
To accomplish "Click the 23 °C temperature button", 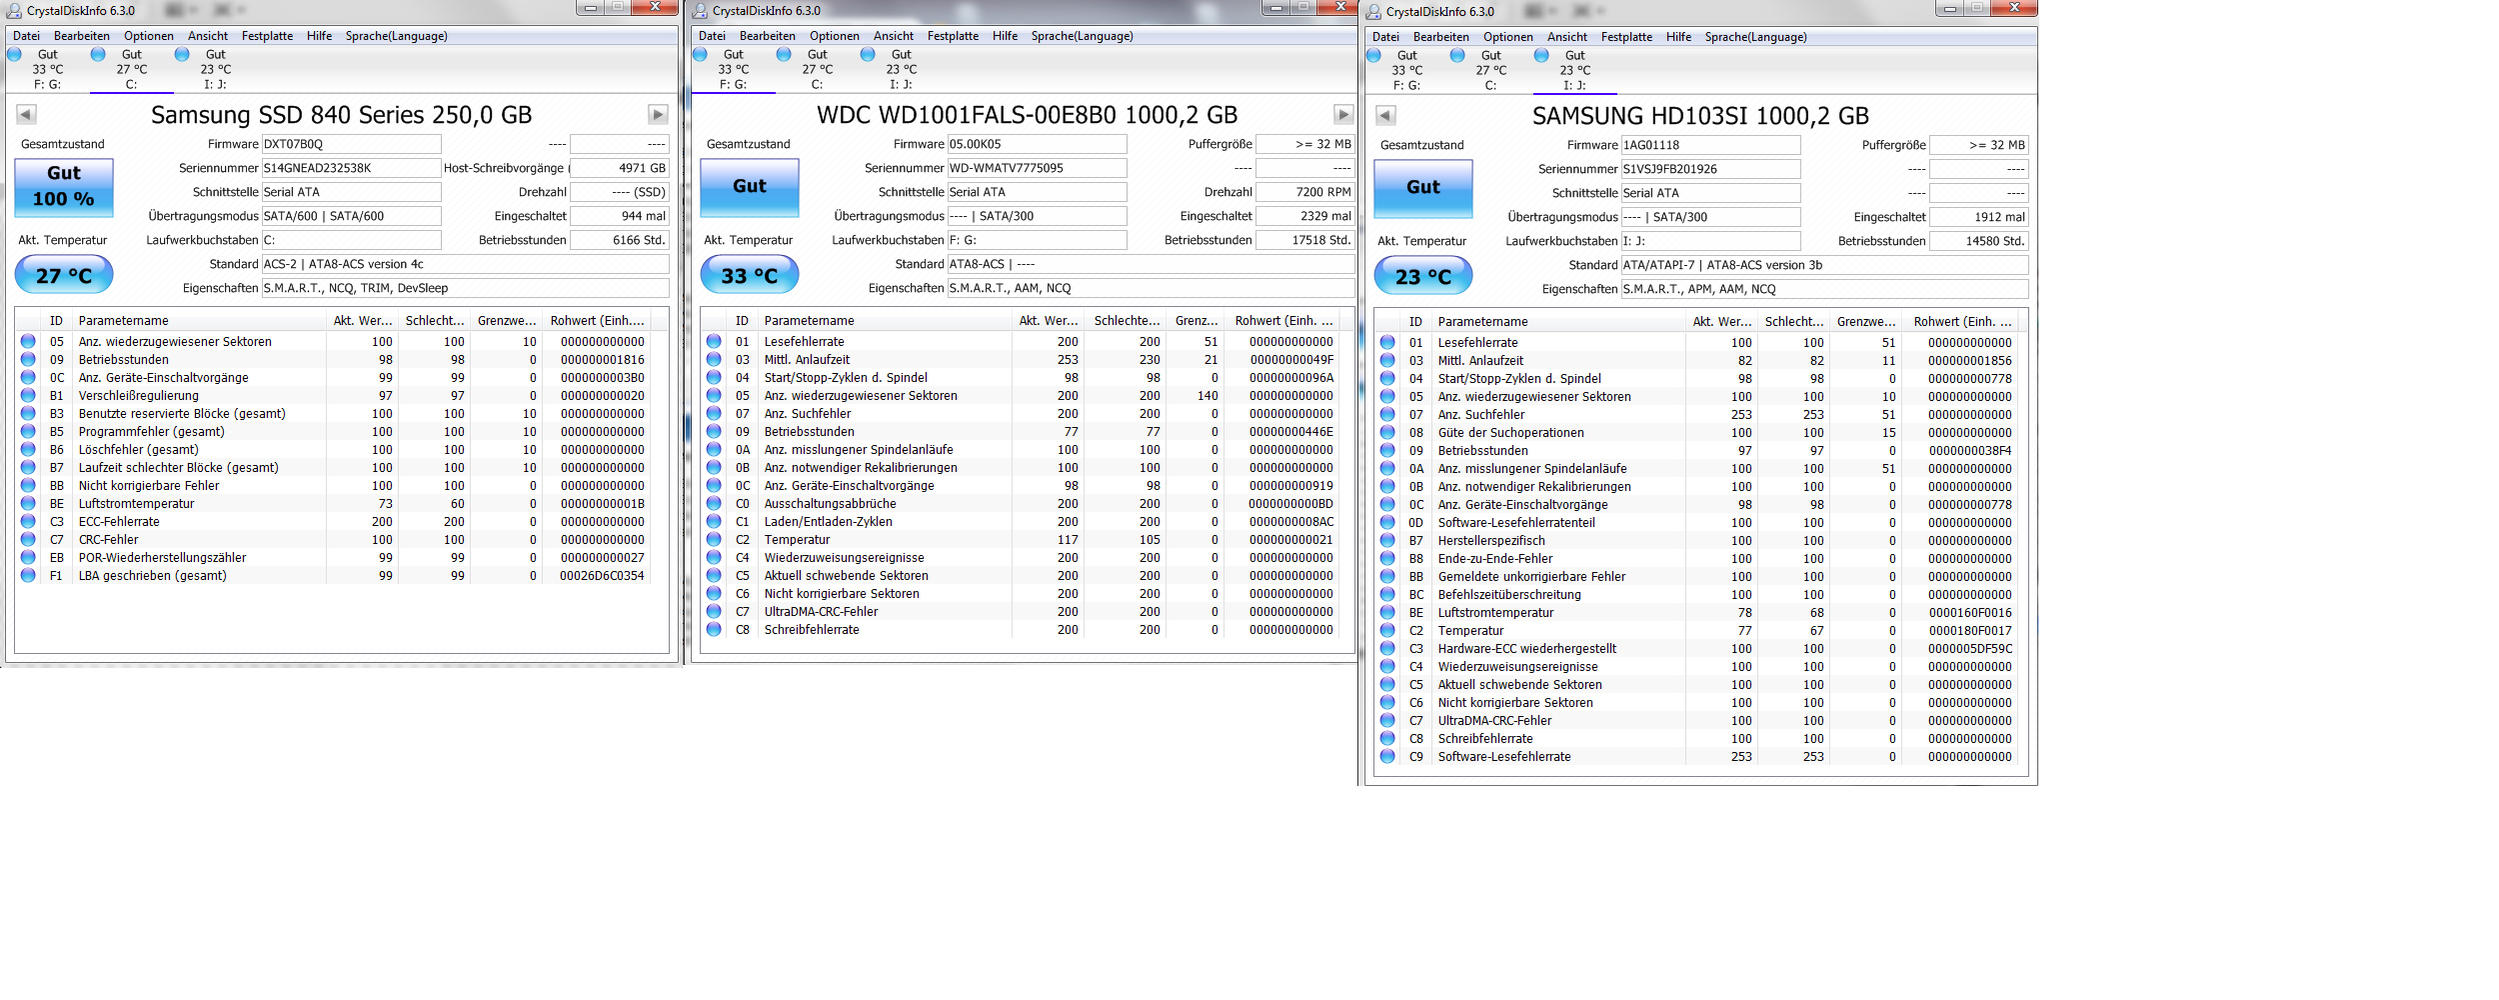I will click(x=1423, y=276).
